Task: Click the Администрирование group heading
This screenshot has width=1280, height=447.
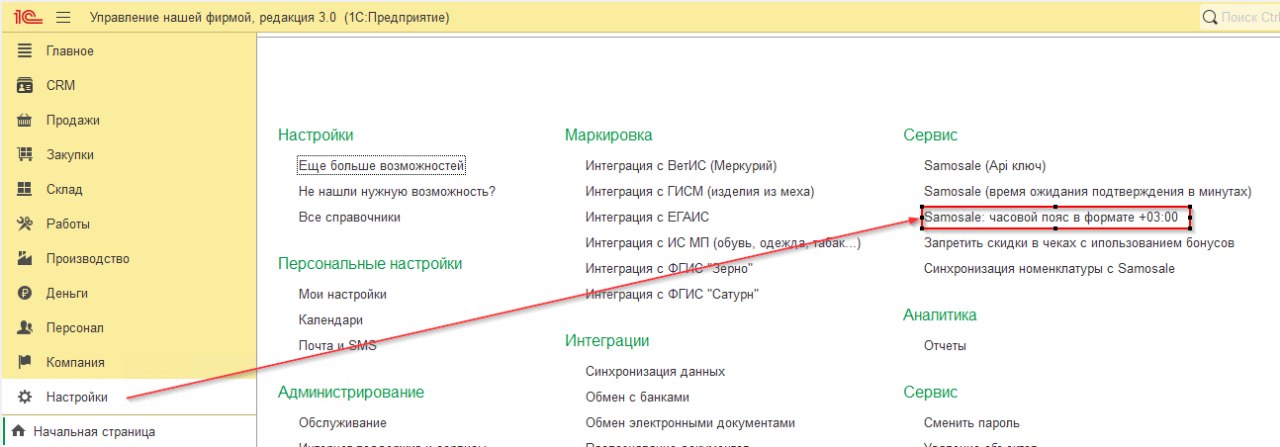Action: coord(351,392)
